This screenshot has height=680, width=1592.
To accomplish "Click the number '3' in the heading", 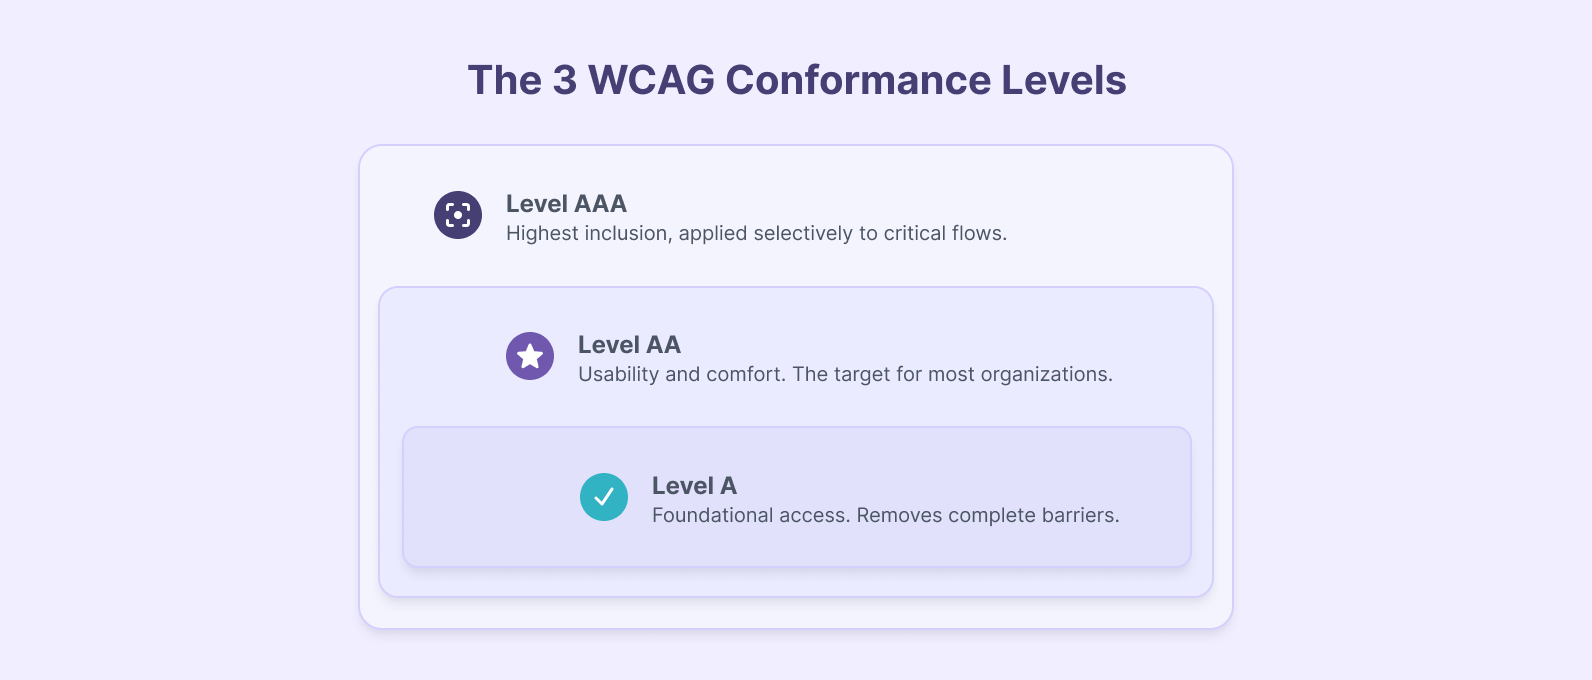I will pyautogui.click(x=565, y=80).
